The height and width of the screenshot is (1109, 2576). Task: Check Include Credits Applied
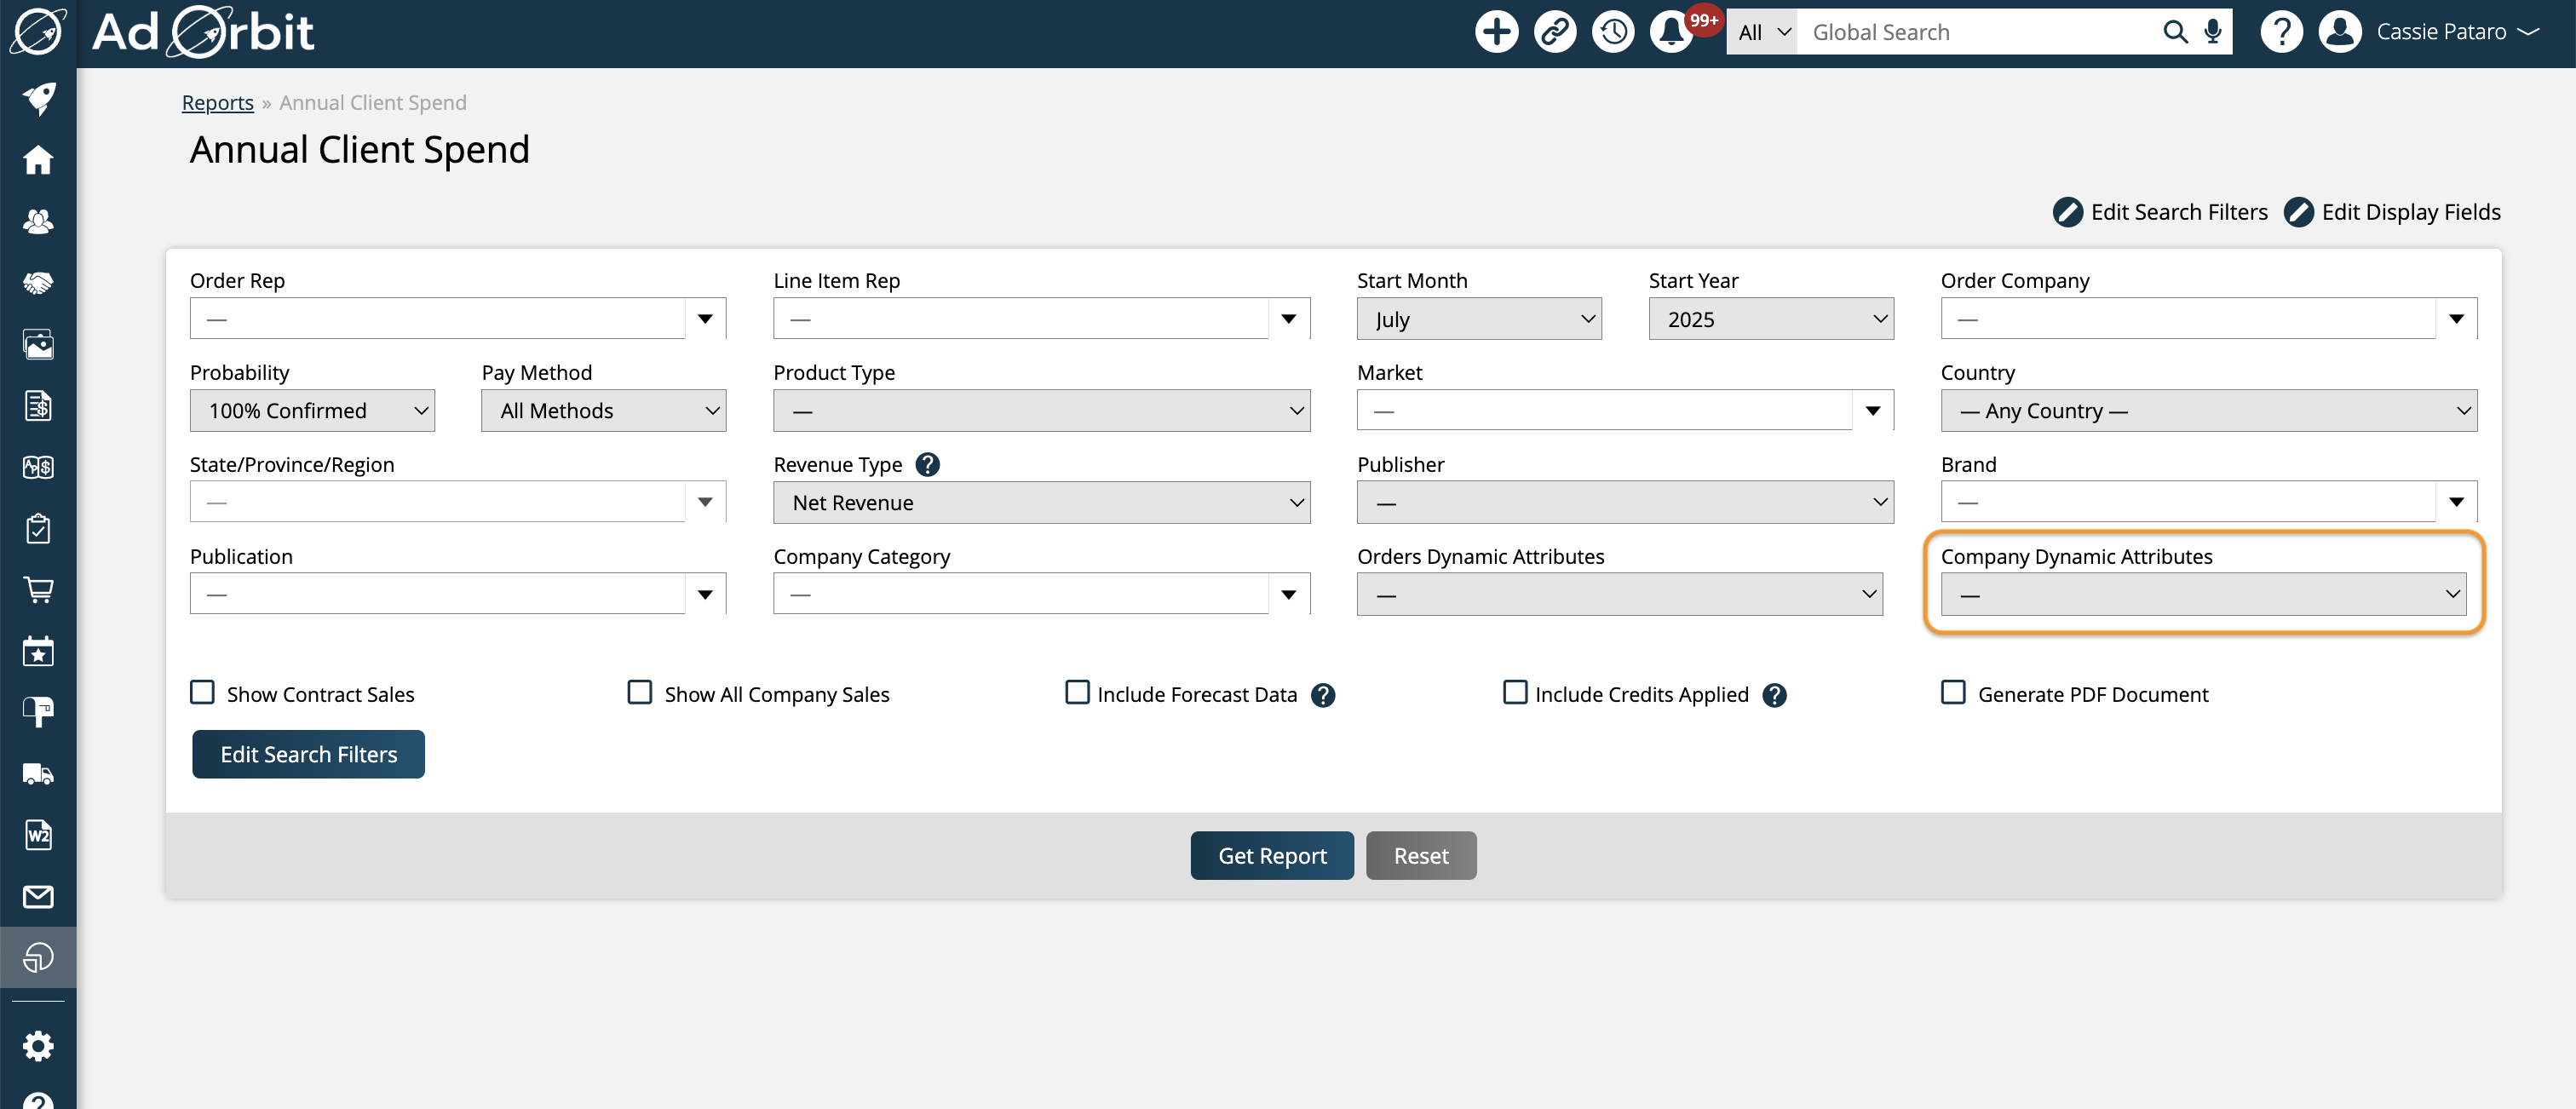click(x=1515, y=693)
